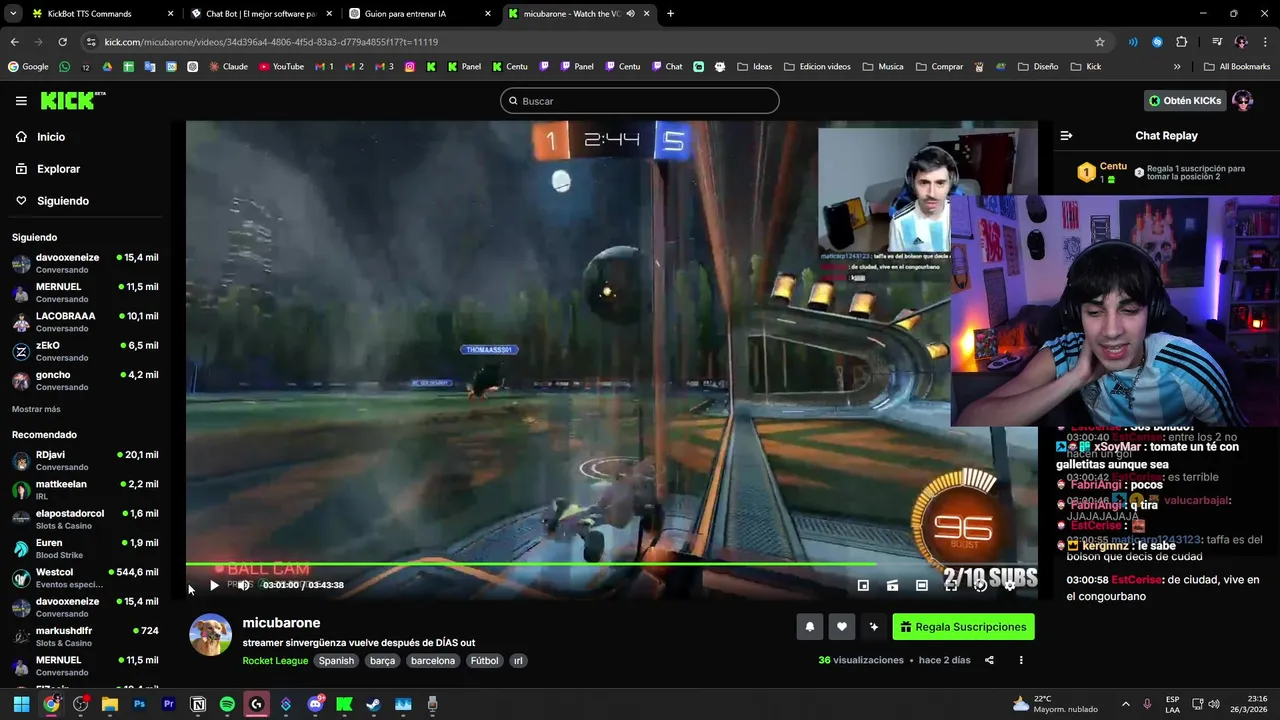1280x720 pixels.
Task: Go to Inicio in sidebar
Action: (51, 137)
